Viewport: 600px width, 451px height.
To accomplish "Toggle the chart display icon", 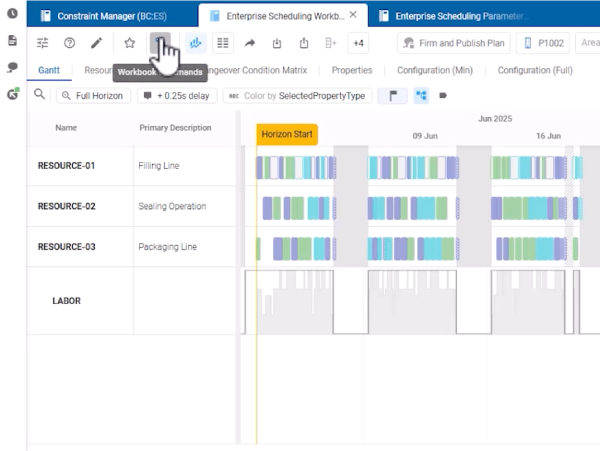I will (196, 43).
